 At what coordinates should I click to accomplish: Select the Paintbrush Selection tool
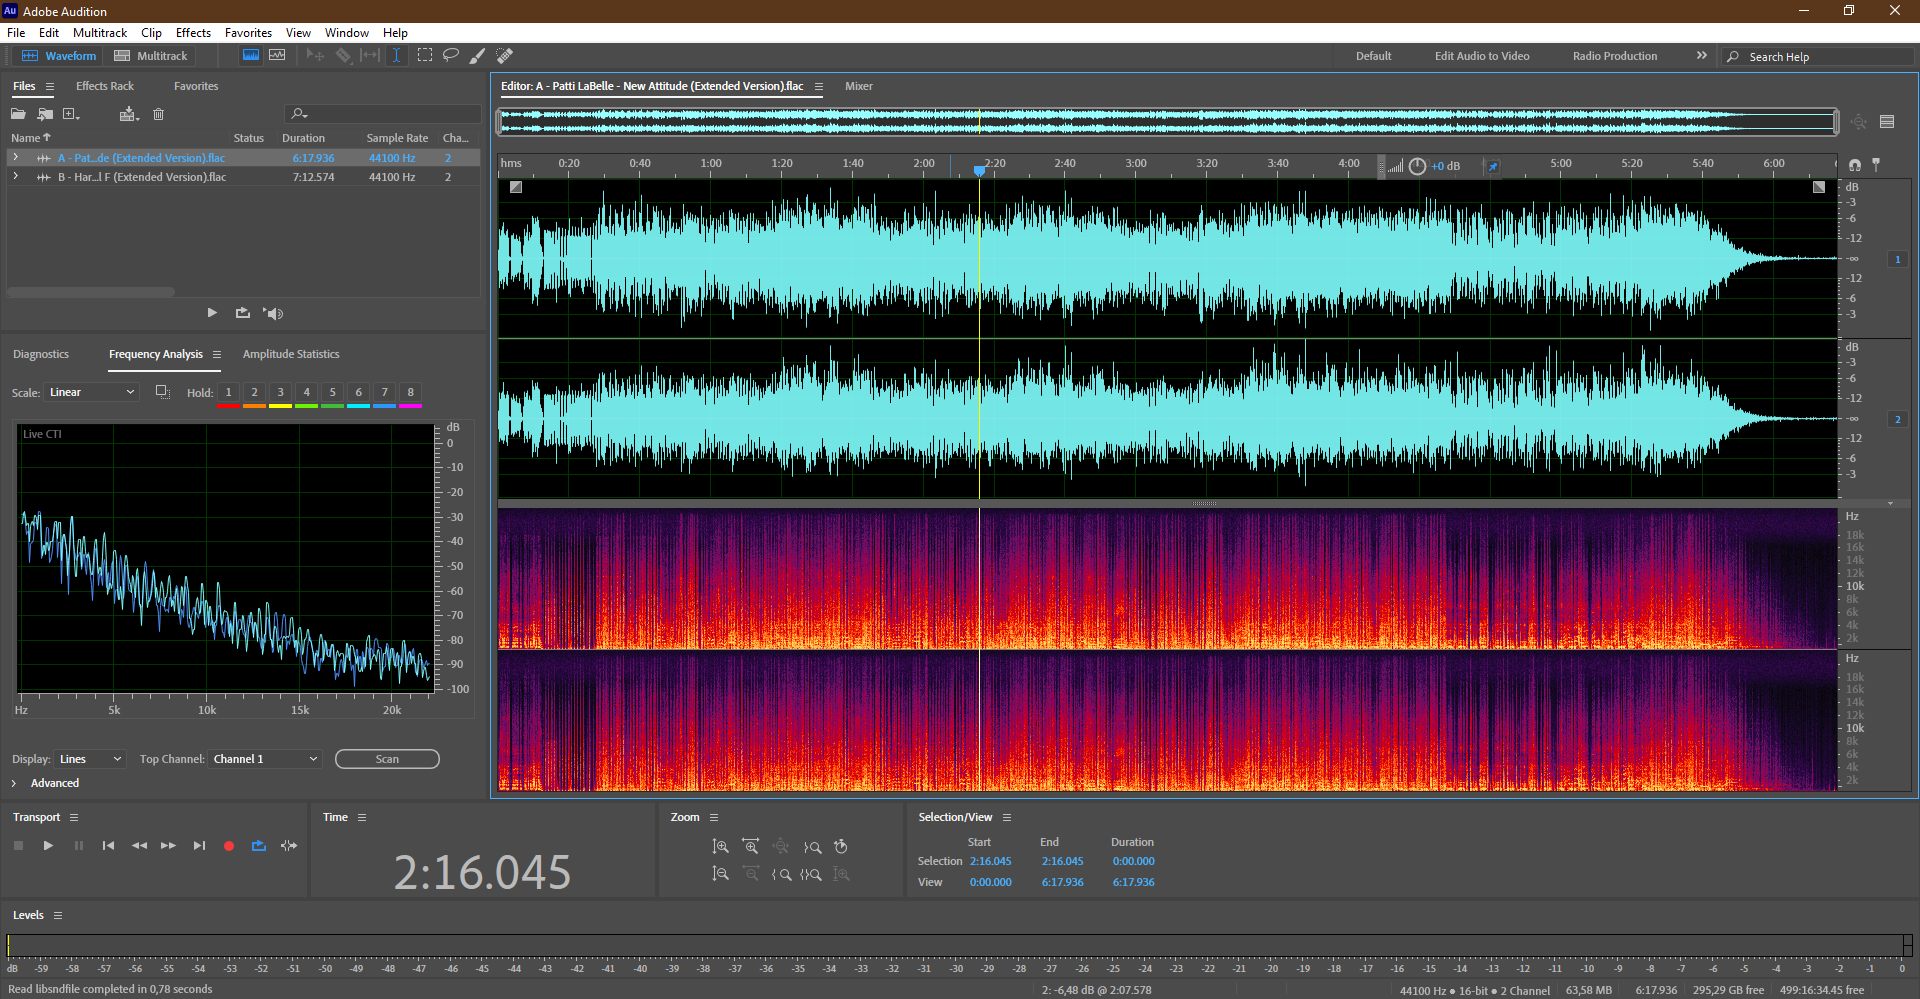pos(478,56)
